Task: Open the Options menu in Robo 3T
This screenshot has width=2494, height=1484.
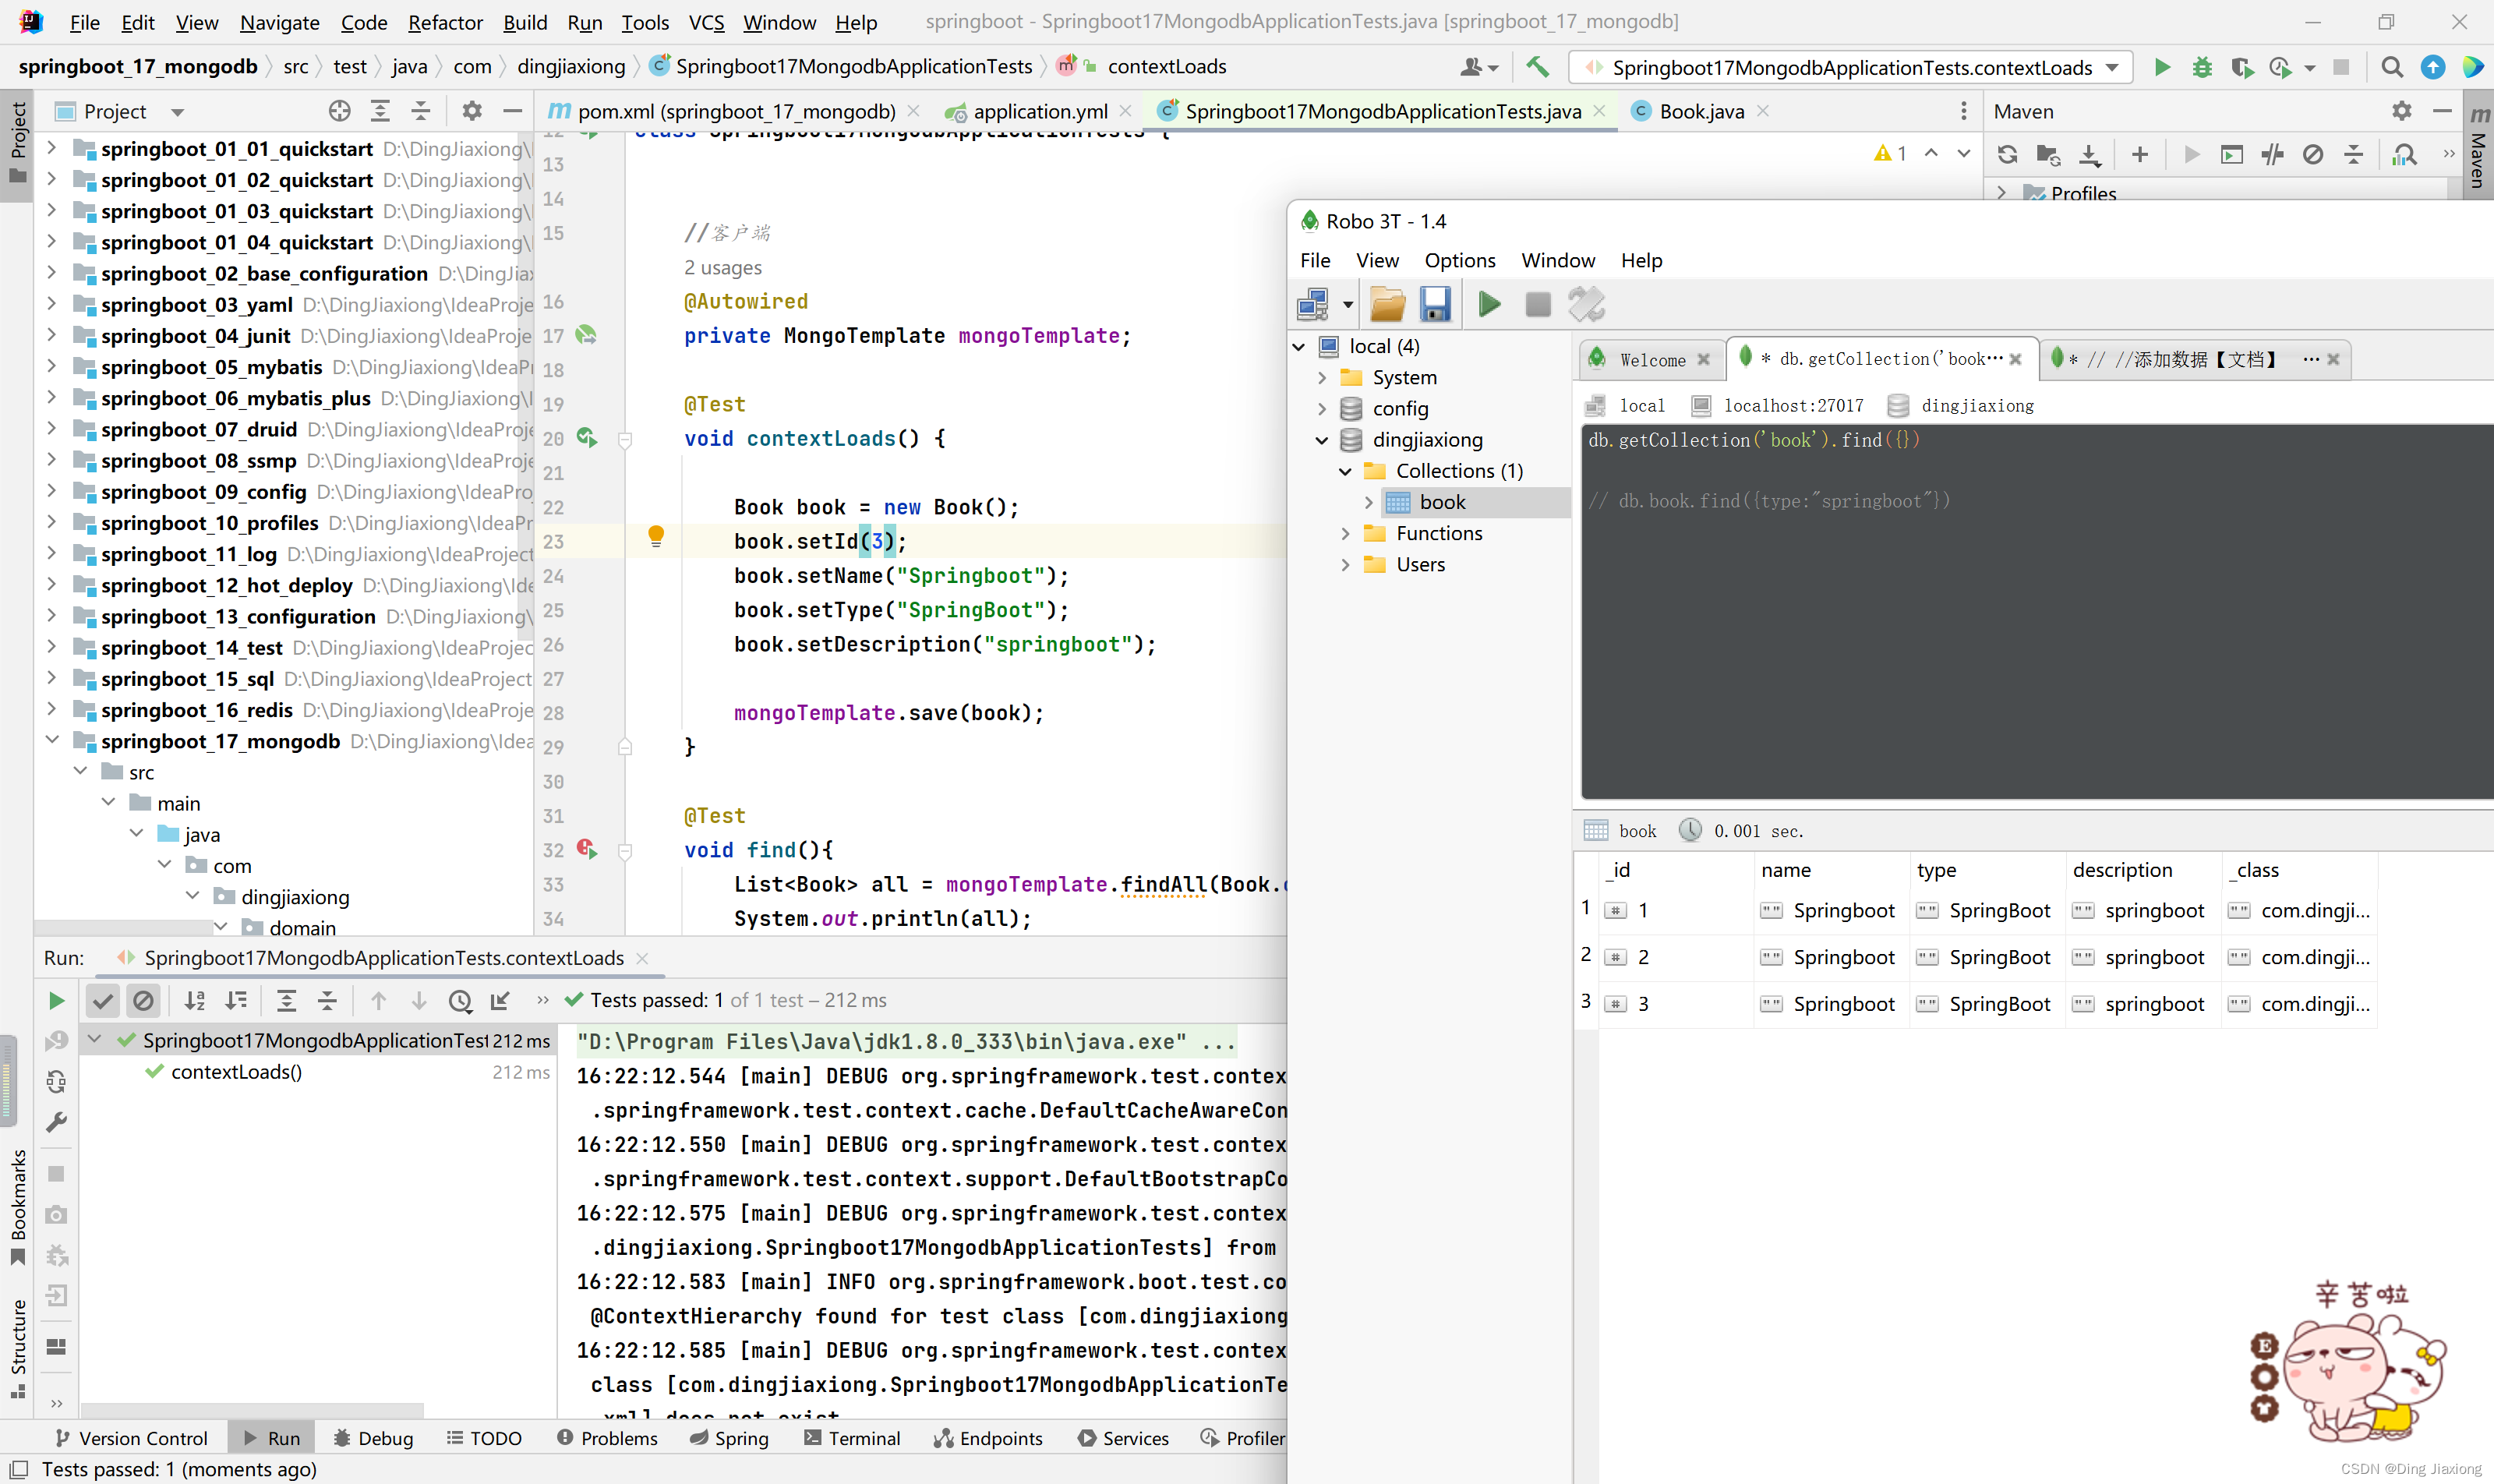Action: click(x=1459, y=261)
